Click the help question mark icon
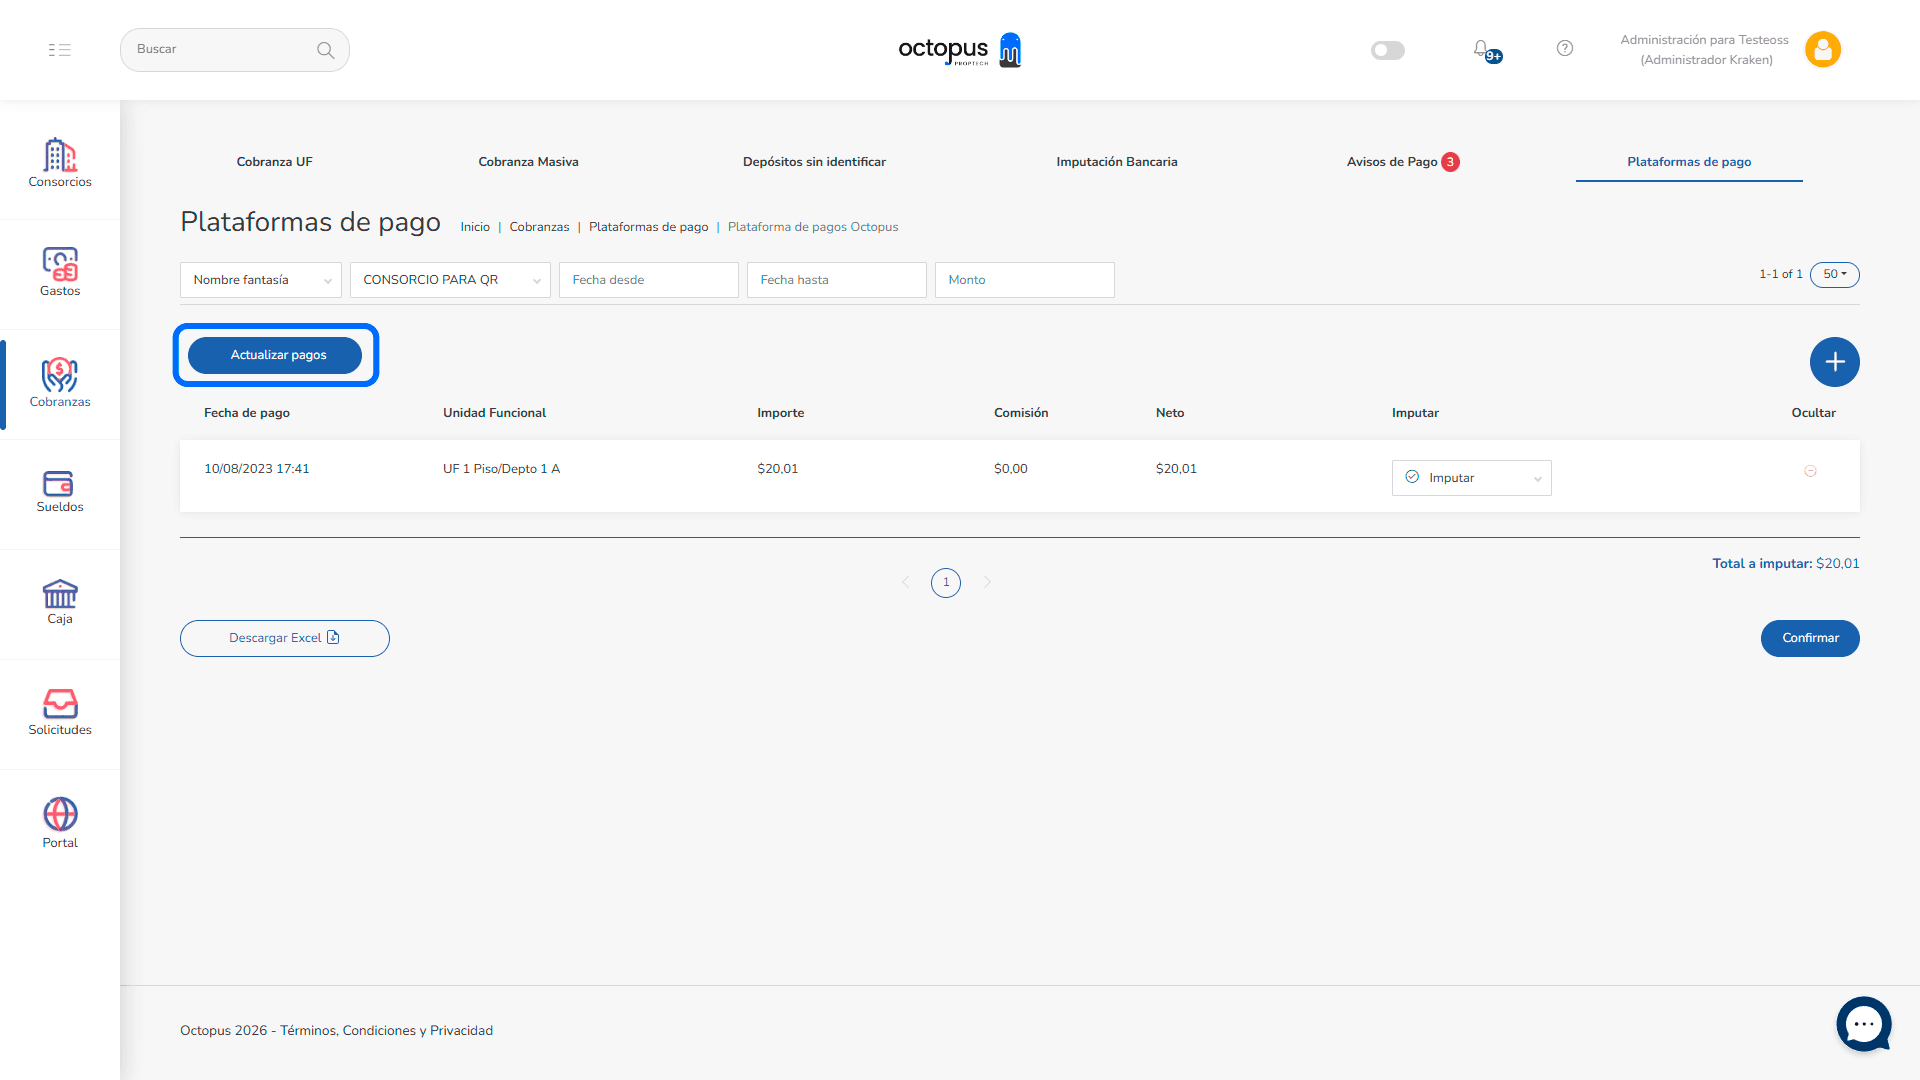Screen dimensions: 1920x1080 1565,49
